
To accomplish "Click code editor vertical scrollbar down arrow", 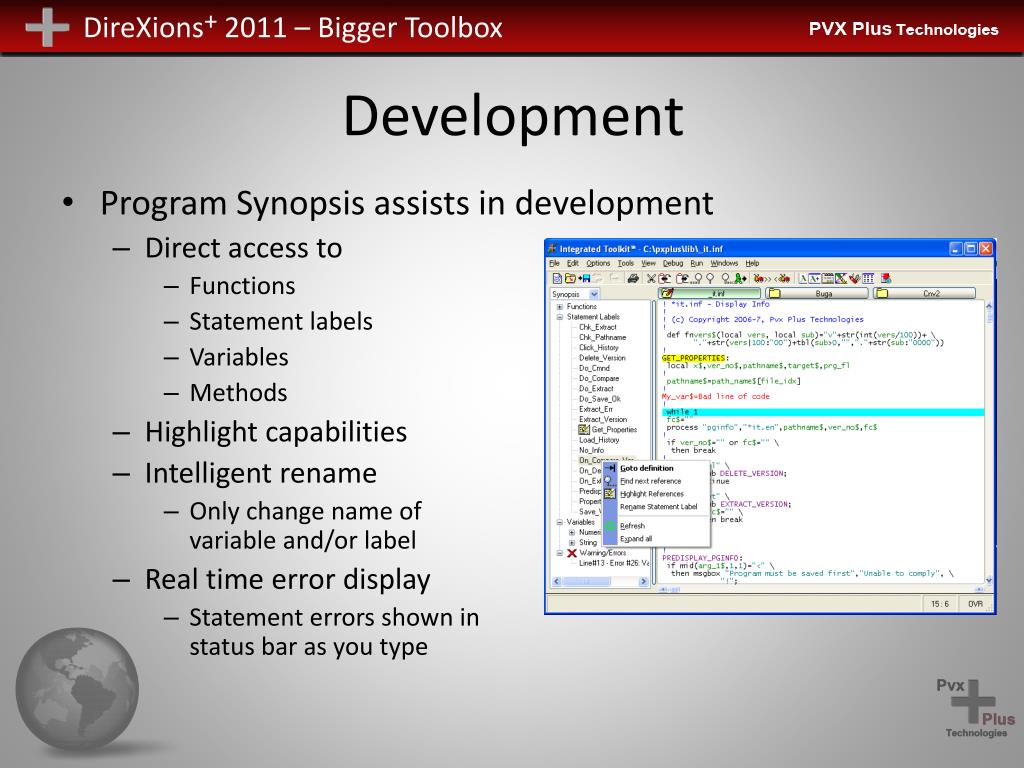I will click(x=989, y=579).
